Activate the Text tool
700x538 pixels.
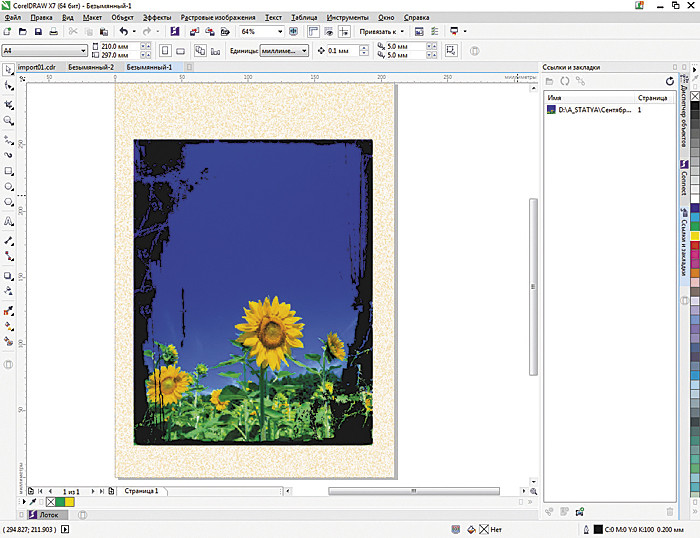click(9, 222)
